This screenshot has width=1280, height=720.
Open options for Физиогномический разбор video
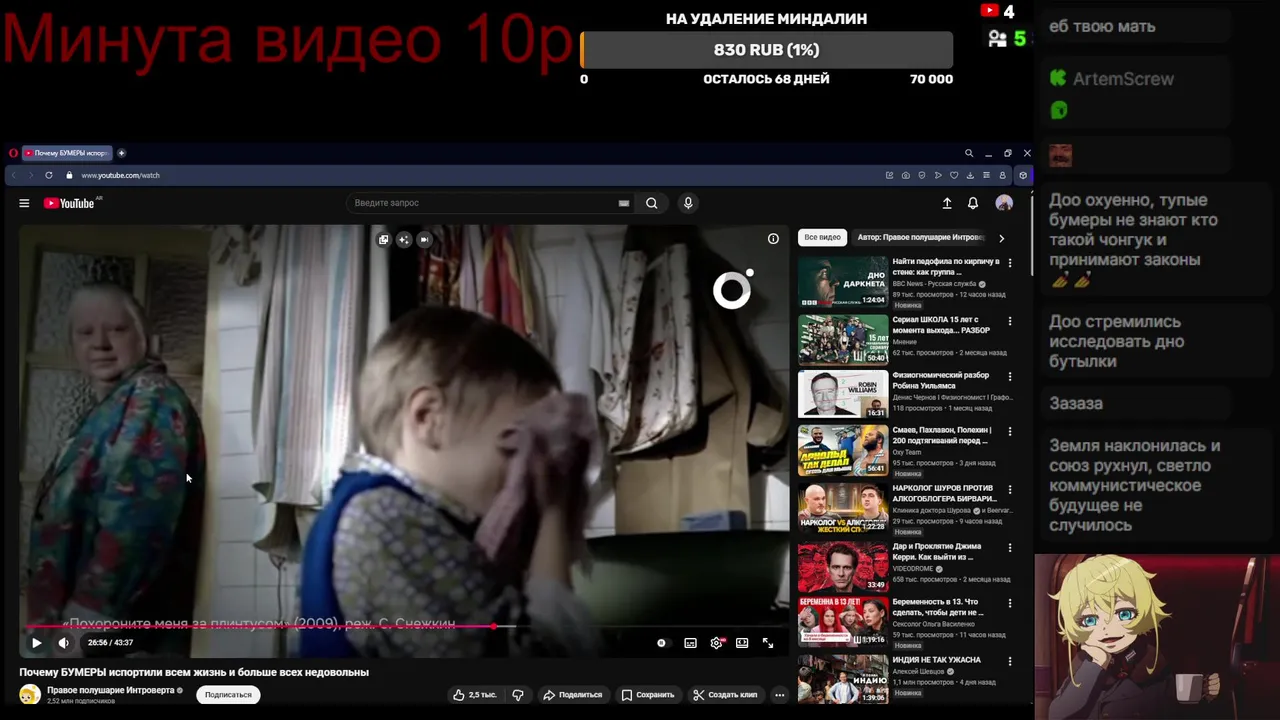coord(1009,377)
